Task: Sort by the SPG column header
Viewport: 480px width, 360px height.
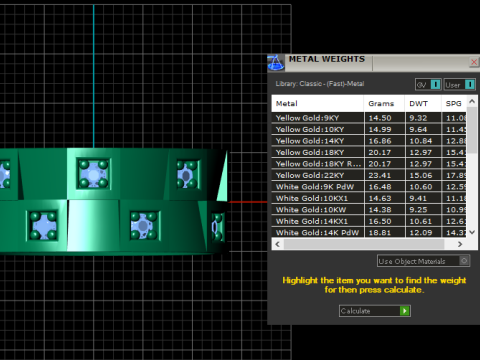Action: pos(454,104)
